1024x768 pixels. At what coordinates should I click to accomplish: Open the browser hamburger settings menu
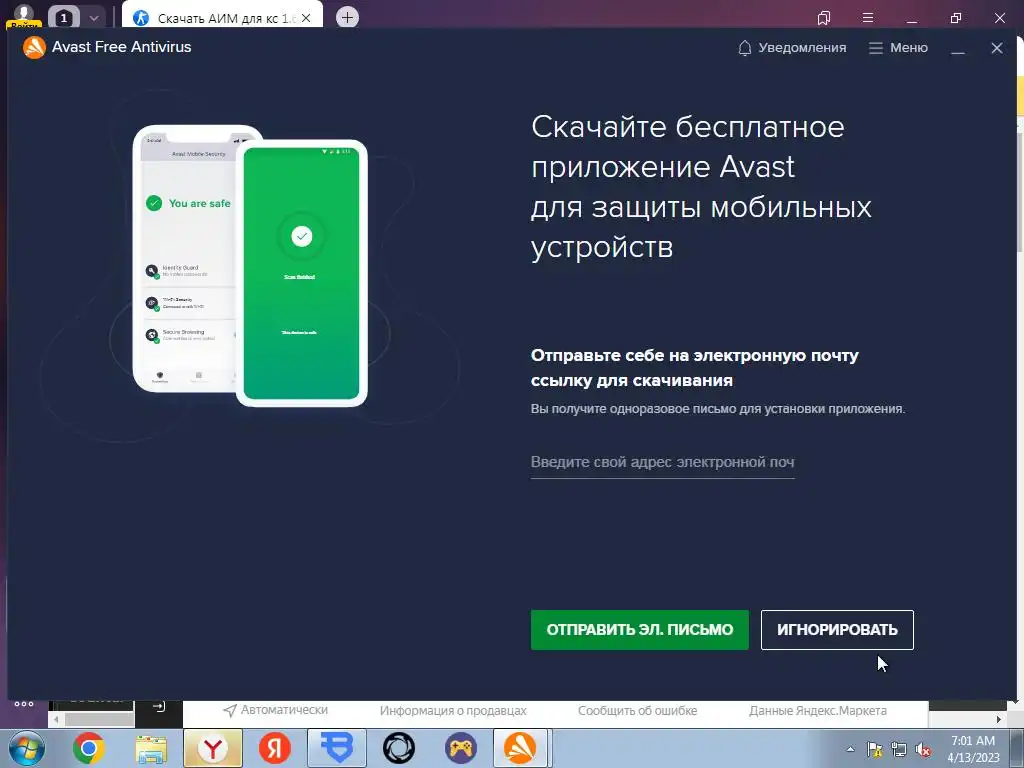coord(868,18)
